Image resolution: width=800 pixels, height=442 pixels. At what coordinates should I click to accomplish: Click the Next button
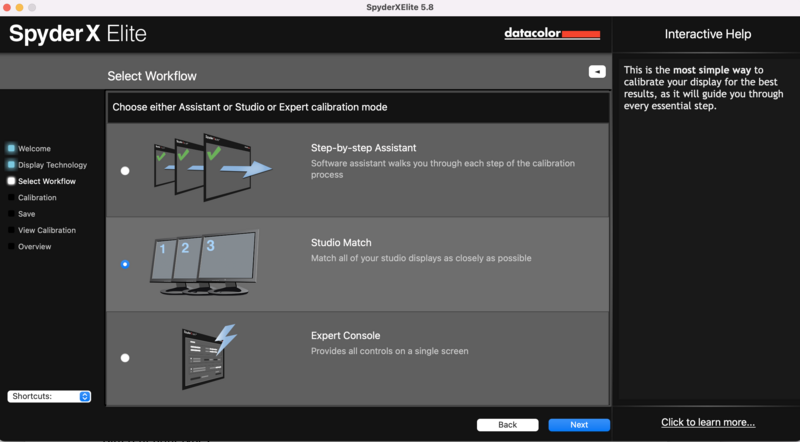pos(579,425)
